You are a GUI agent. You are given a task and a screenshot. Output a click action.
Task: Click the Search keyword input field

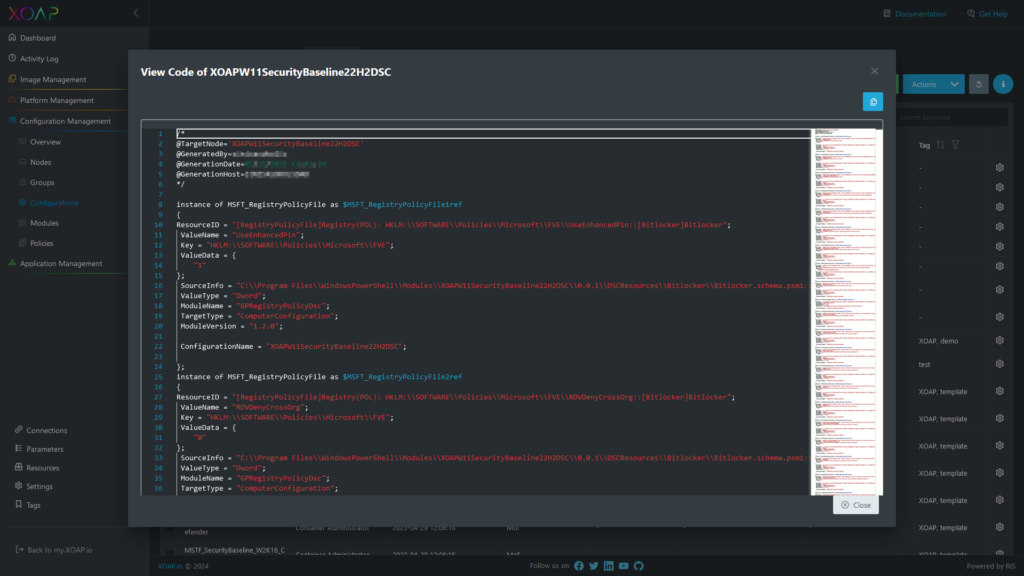click(952, 118)
